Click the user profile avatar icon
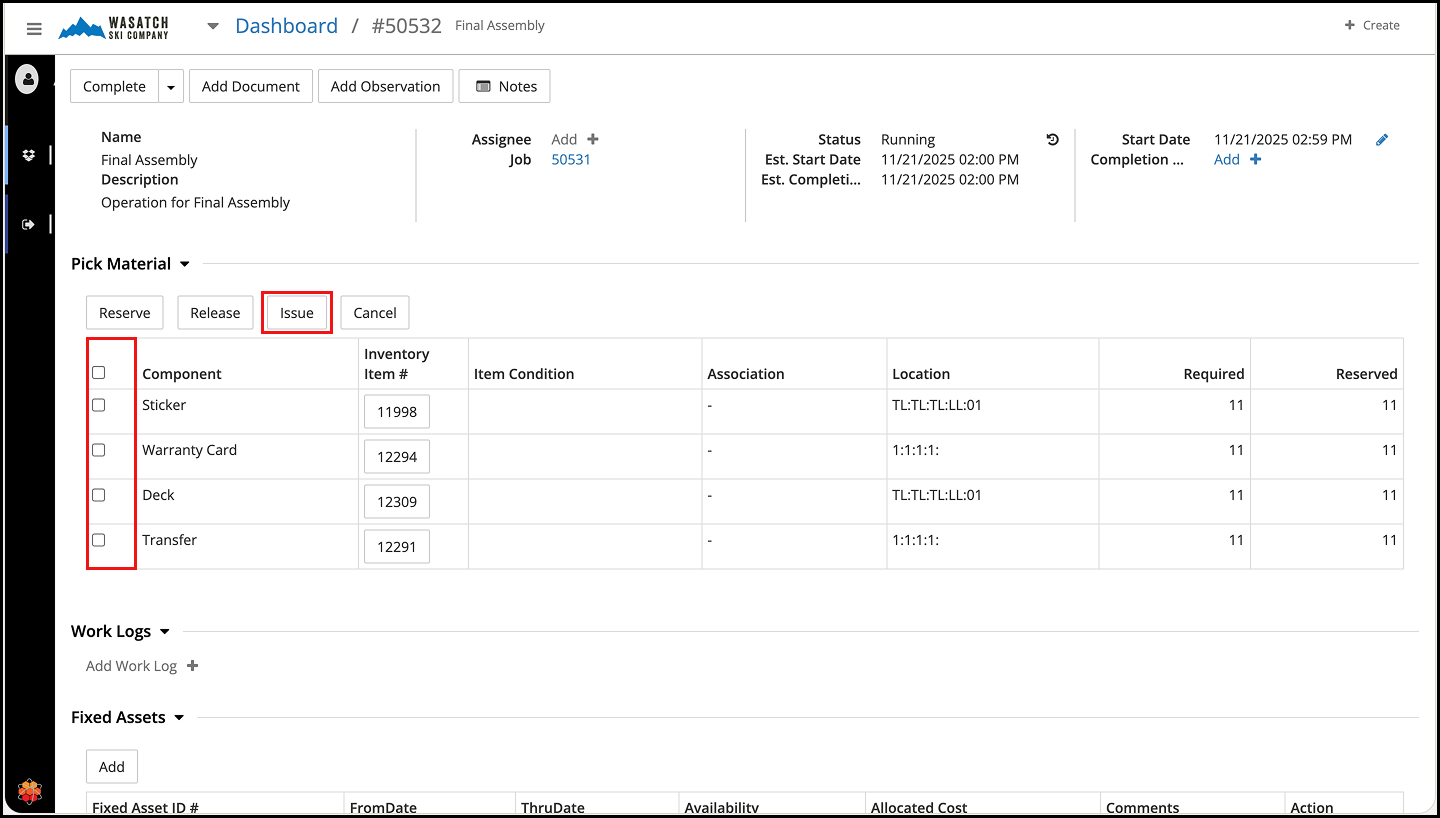 (27, 79)
